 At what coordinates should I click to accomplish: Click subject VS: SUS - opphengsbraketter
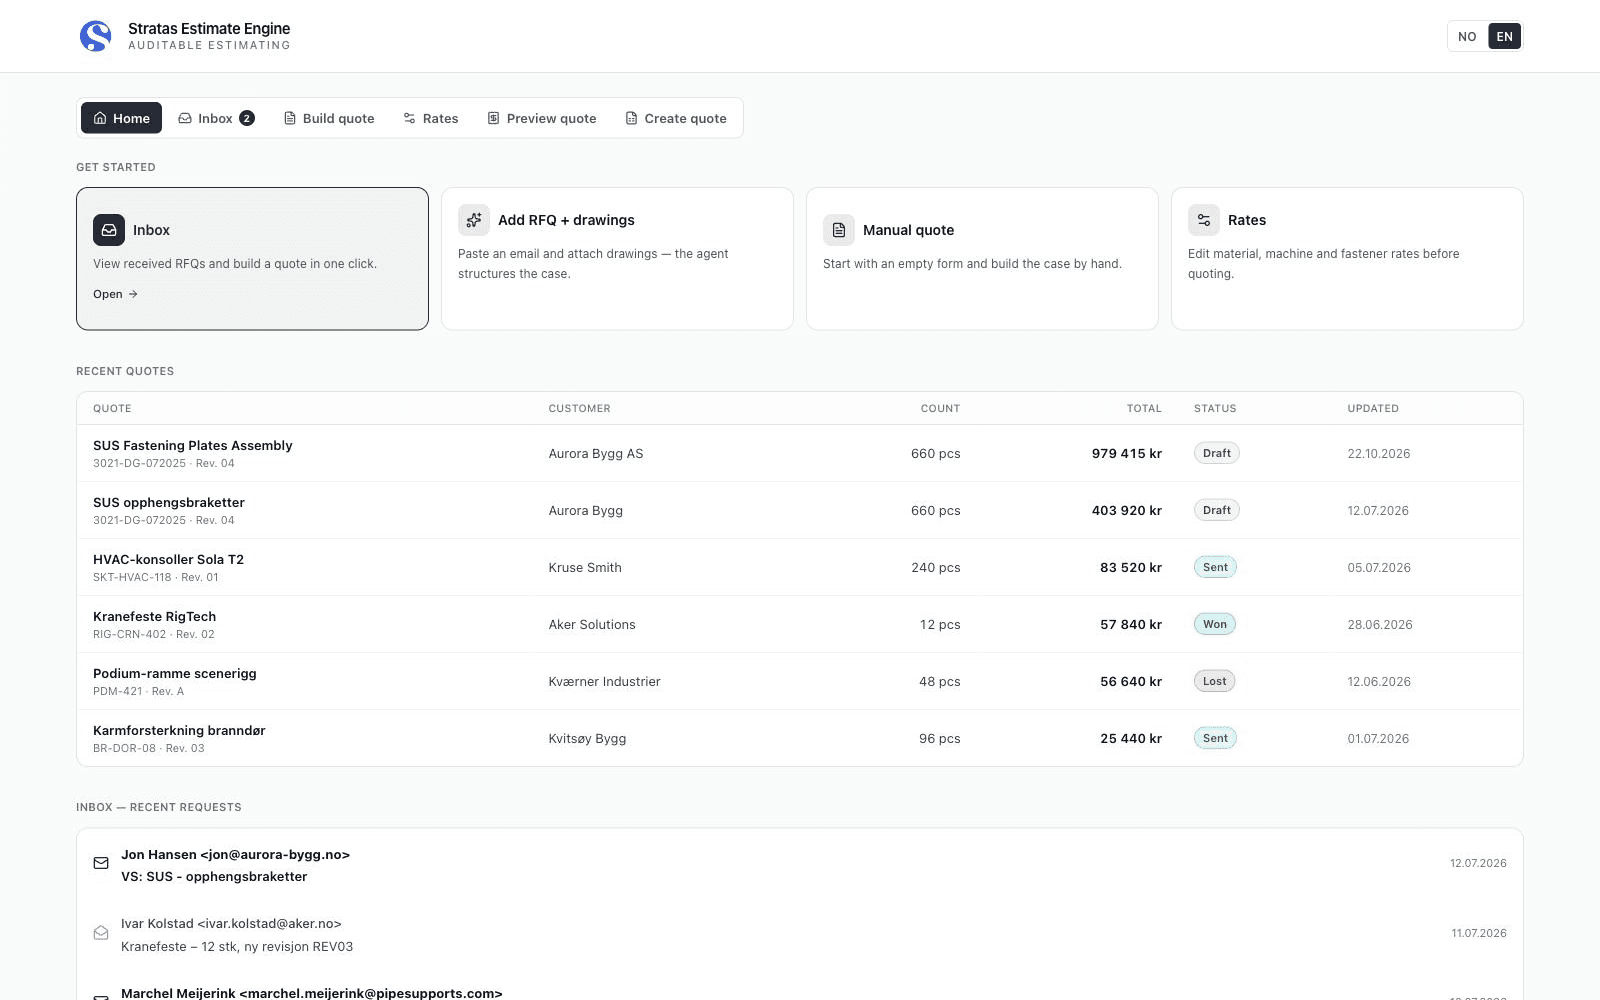pyautogui.click(x=214, y=877)
